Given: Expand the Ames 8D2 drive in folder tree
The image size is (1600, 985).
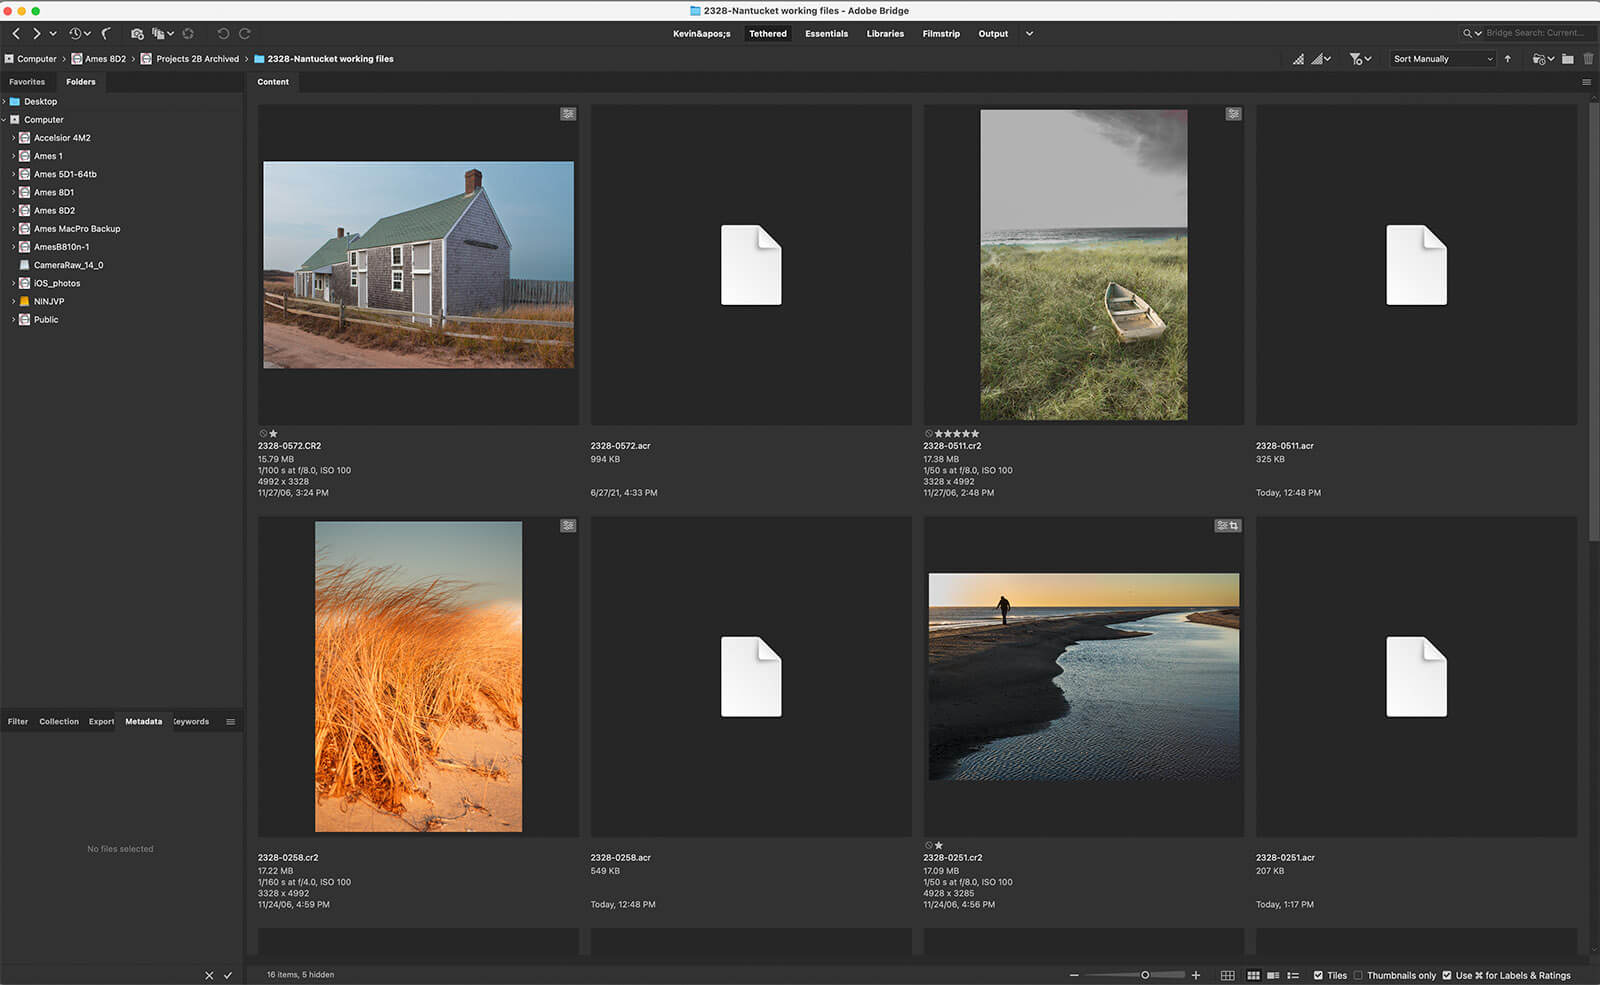Looking at the screenshot, I should click(x=13, y=211).
